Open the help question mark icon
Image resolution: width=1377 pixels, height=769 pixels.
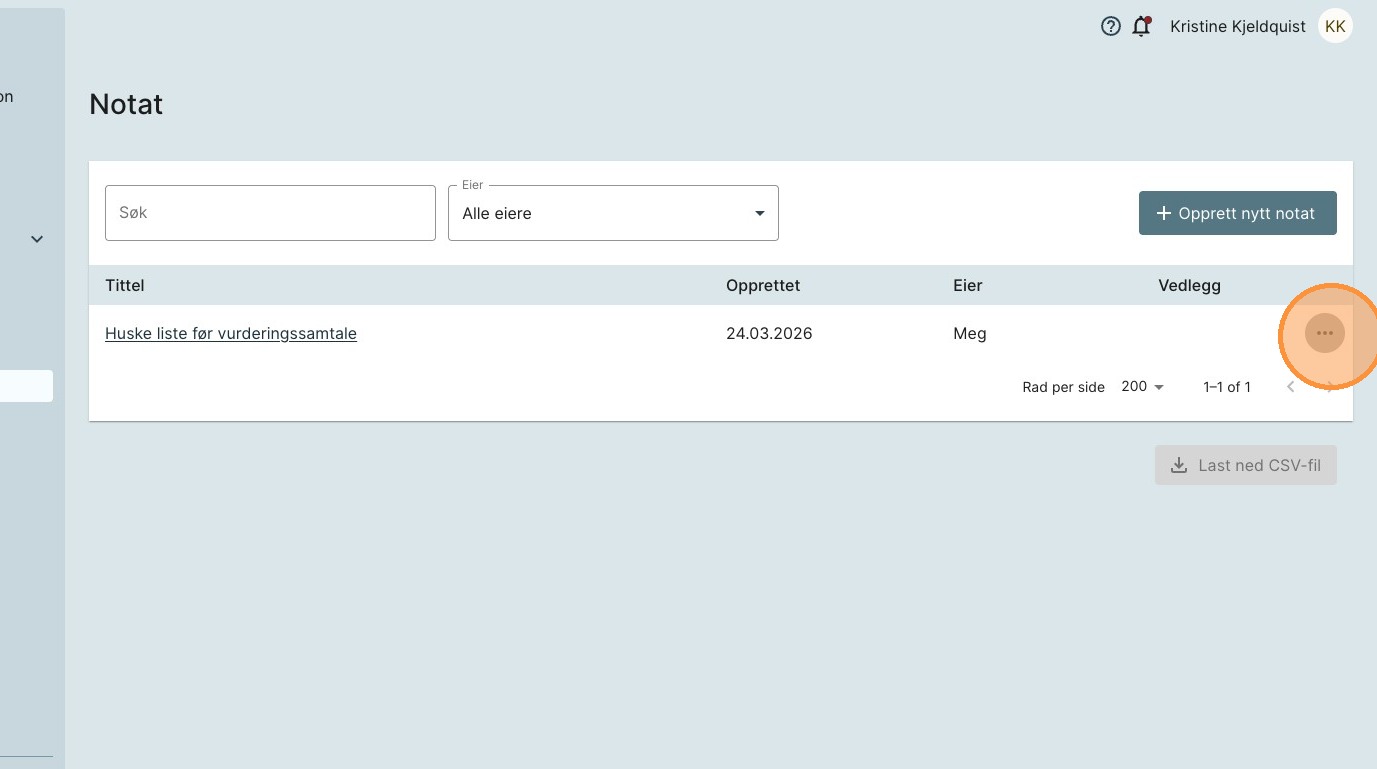click(x=1110, y=27)
